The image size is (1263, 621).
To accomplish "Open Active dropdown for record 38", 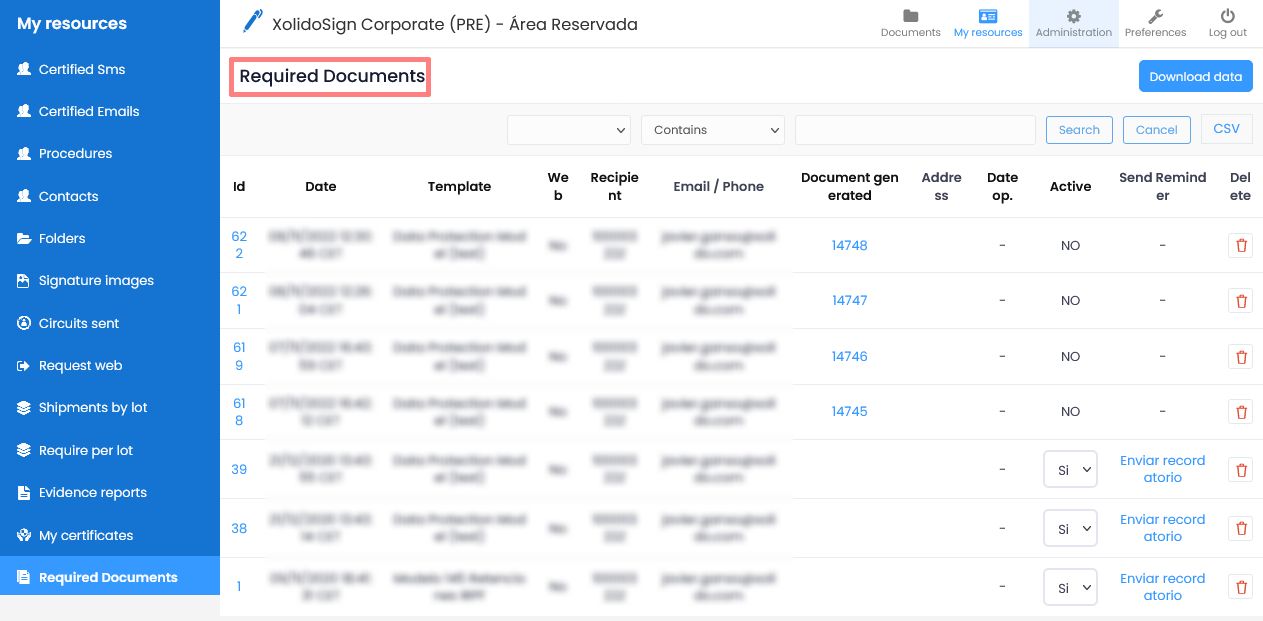I will [1069, 529].
